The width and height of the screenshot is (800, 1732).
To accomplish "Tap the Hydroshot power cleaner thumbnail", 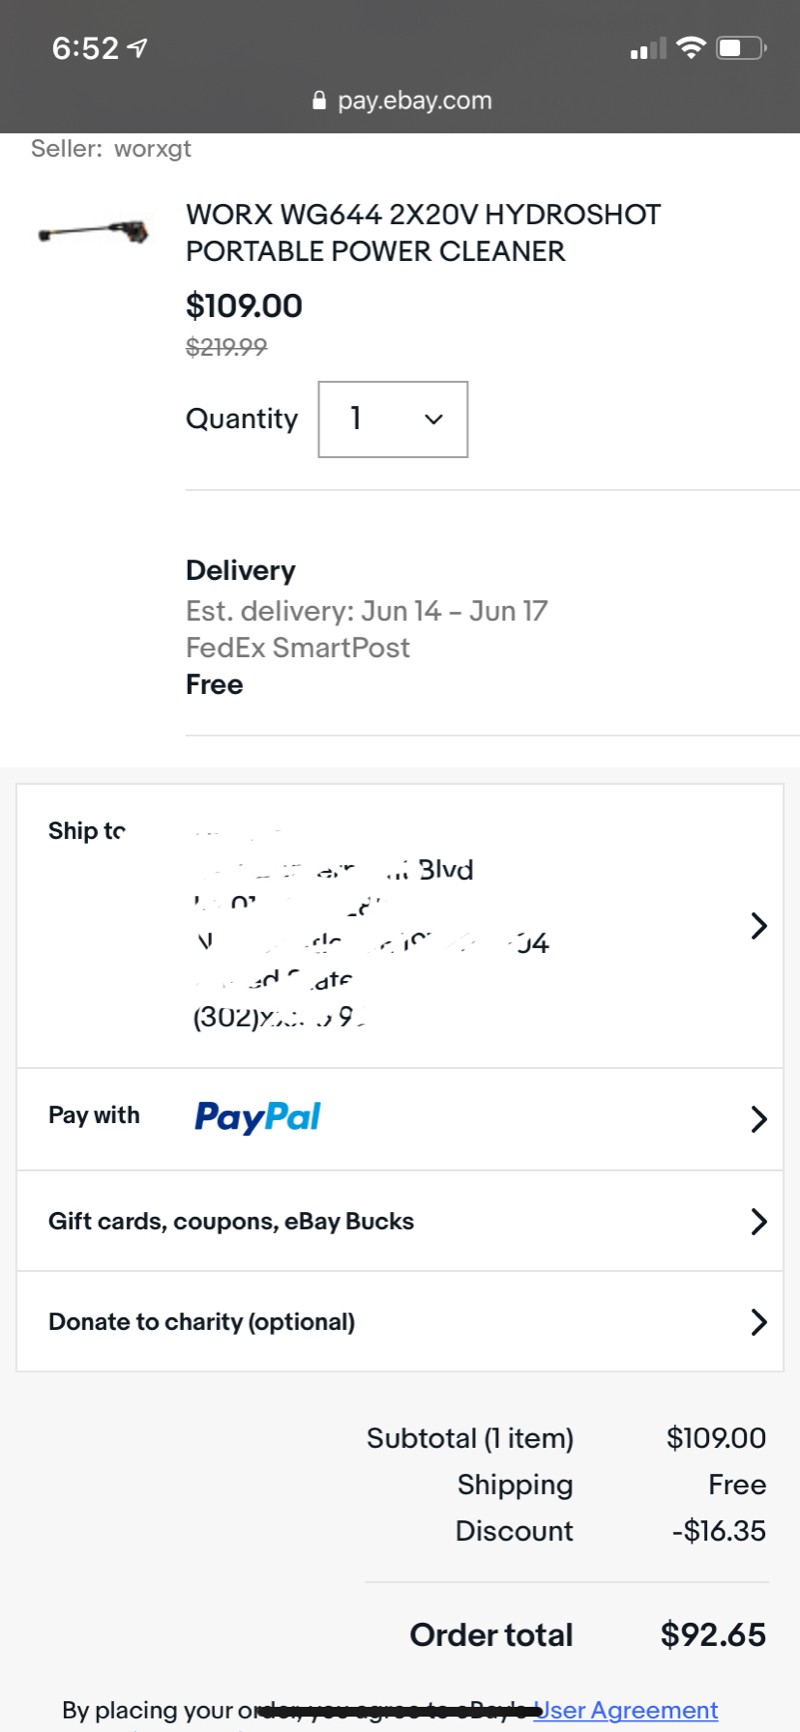I will point(94,233).
